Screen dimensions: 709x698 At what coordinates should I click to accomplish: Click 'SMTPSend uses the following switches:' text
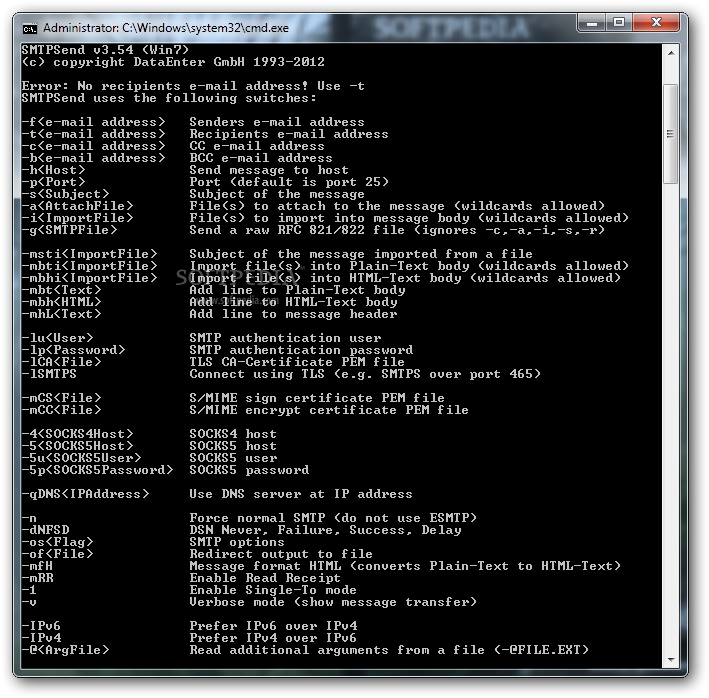point(169,98)
